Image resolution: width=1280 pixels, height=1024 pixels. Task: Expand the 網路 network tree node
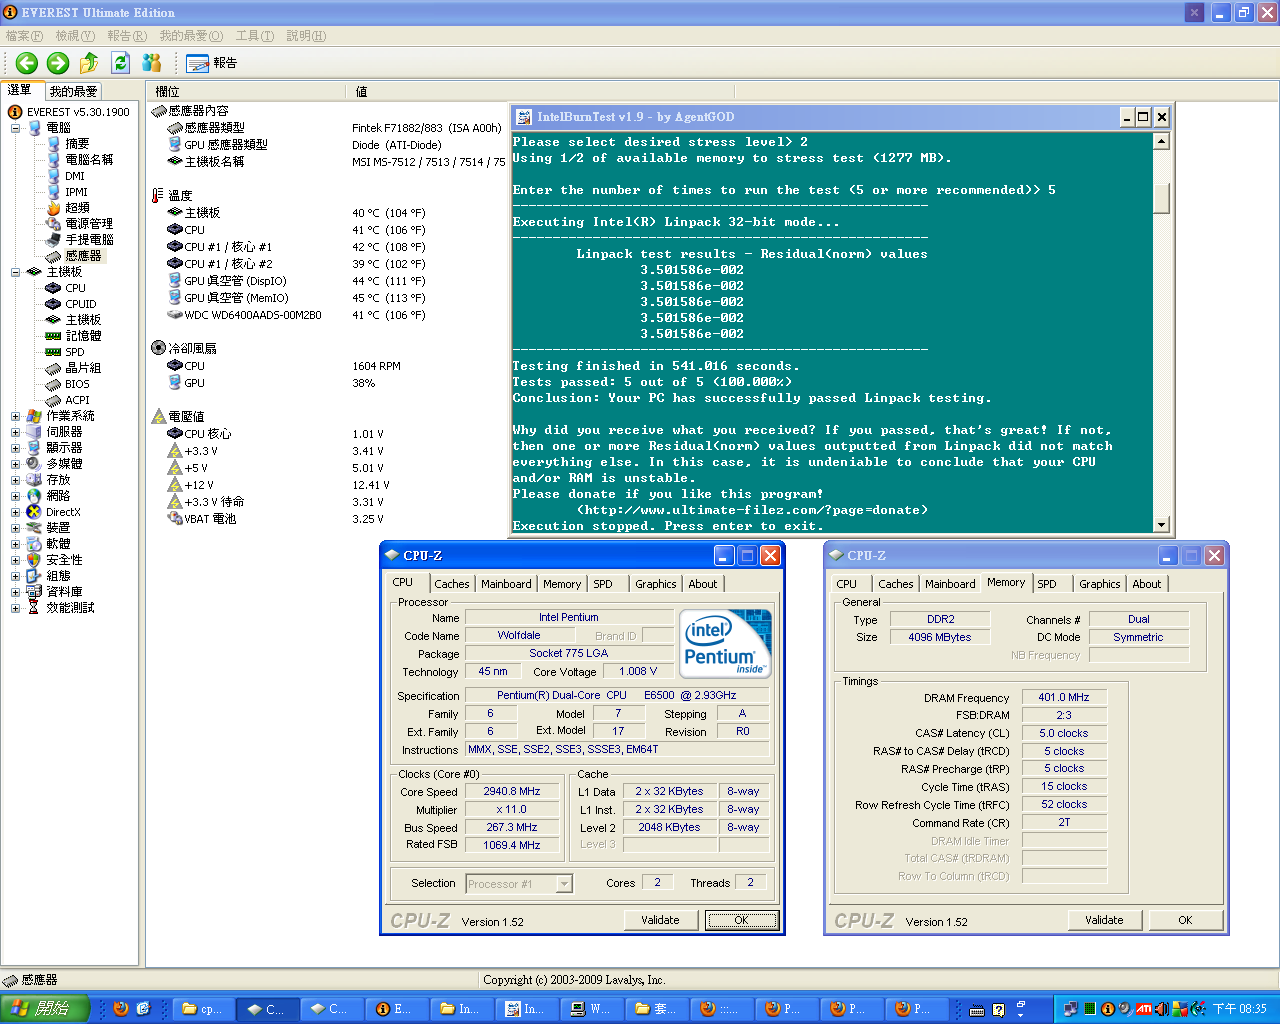[15, 496]
